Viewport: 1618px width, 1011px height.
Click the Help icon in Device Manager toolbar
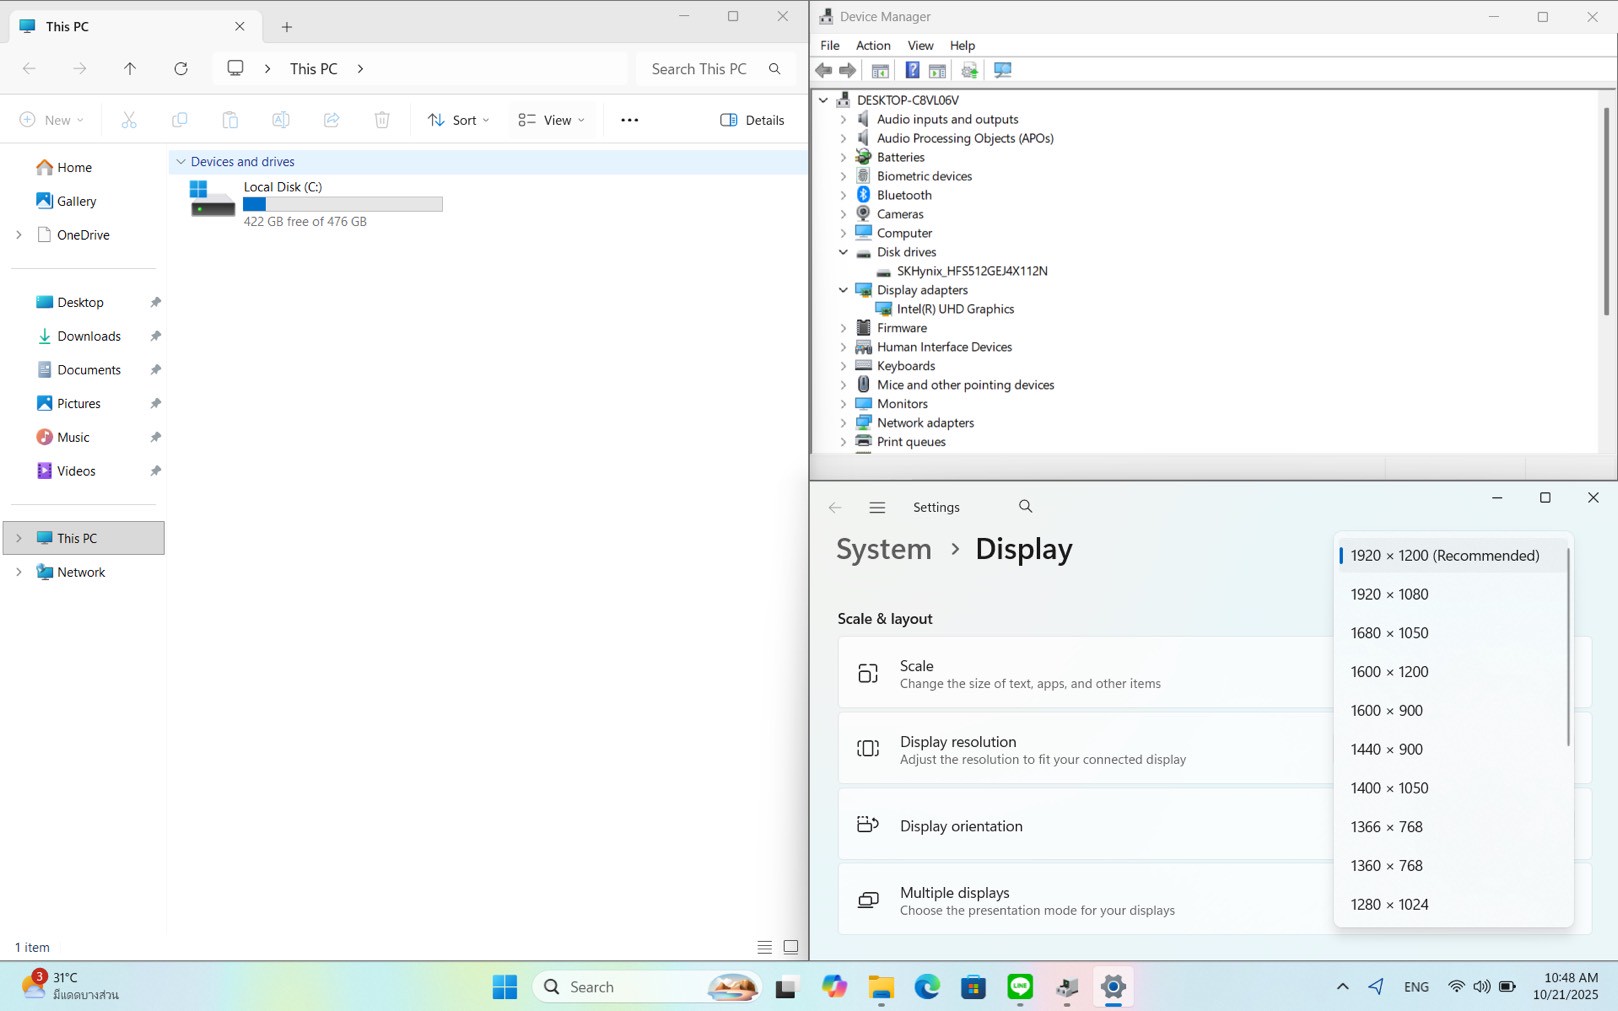(912, 70)
